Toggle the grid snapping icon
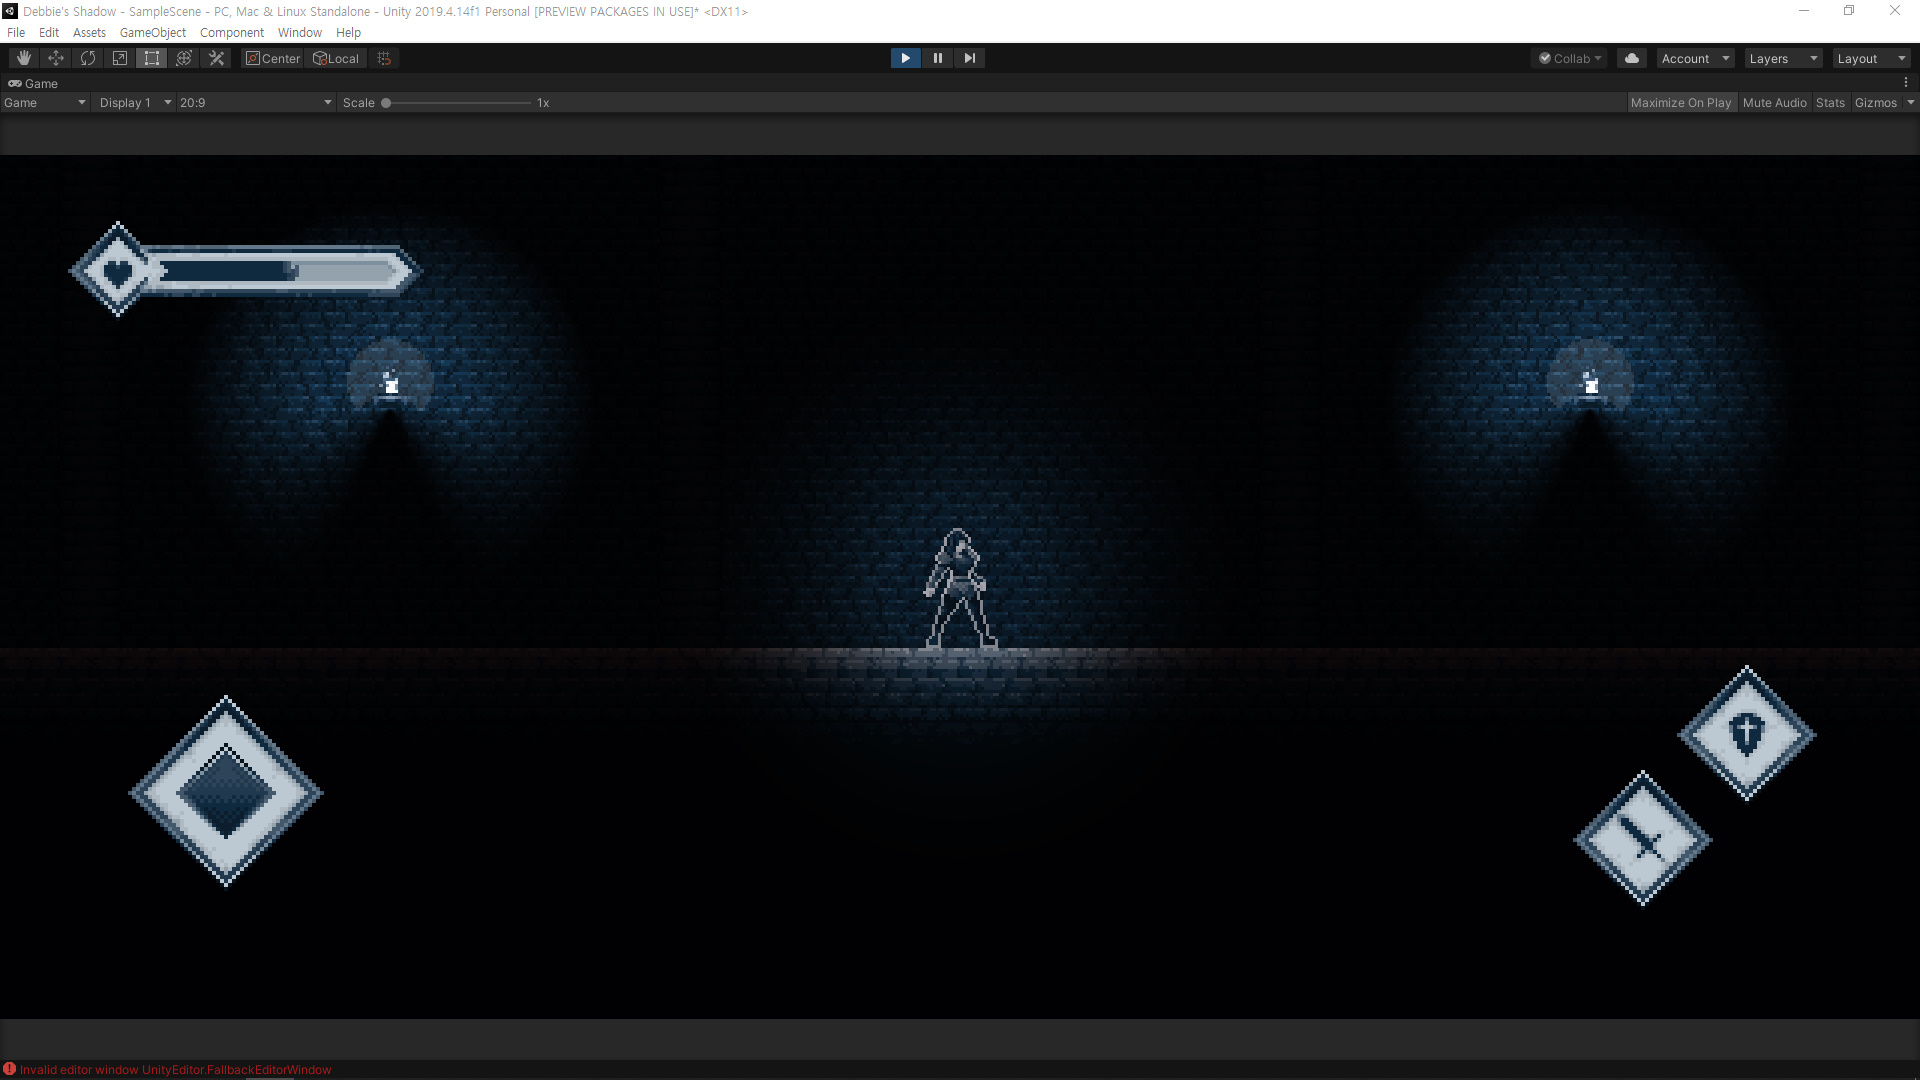Image resolution: width=1920 pixels, height=1080 pixels. coord(384,58)
